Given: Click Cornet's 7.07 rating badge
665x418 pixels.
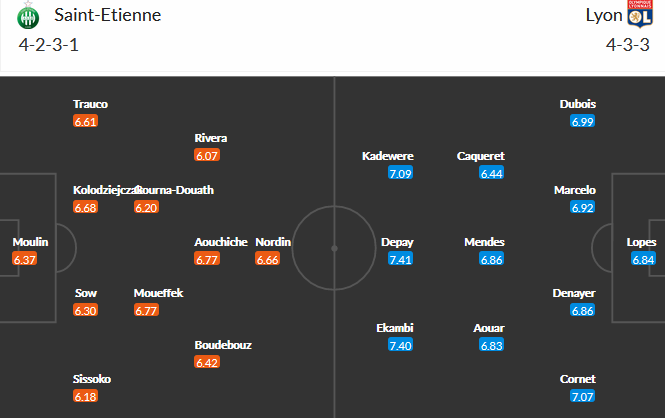Looking at the screenshot, I should (583, 398).
